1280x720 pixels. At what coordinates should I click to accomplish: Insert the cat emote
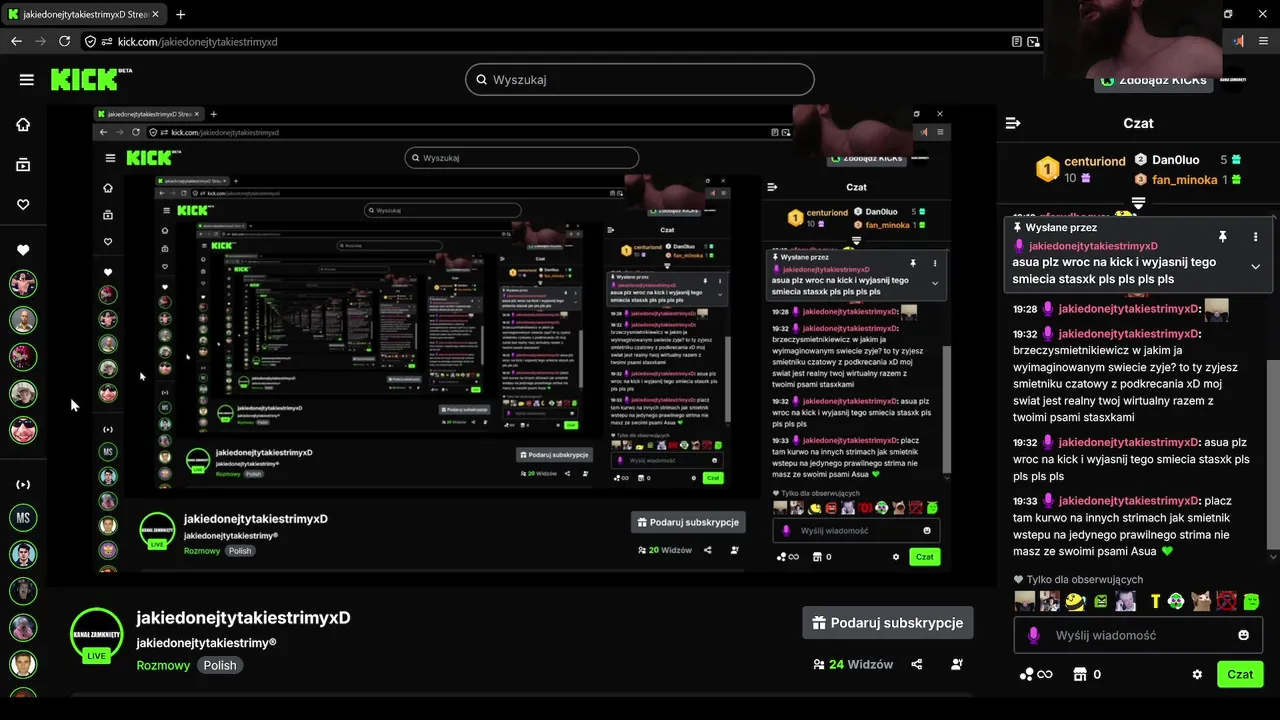coord(1201,601)
